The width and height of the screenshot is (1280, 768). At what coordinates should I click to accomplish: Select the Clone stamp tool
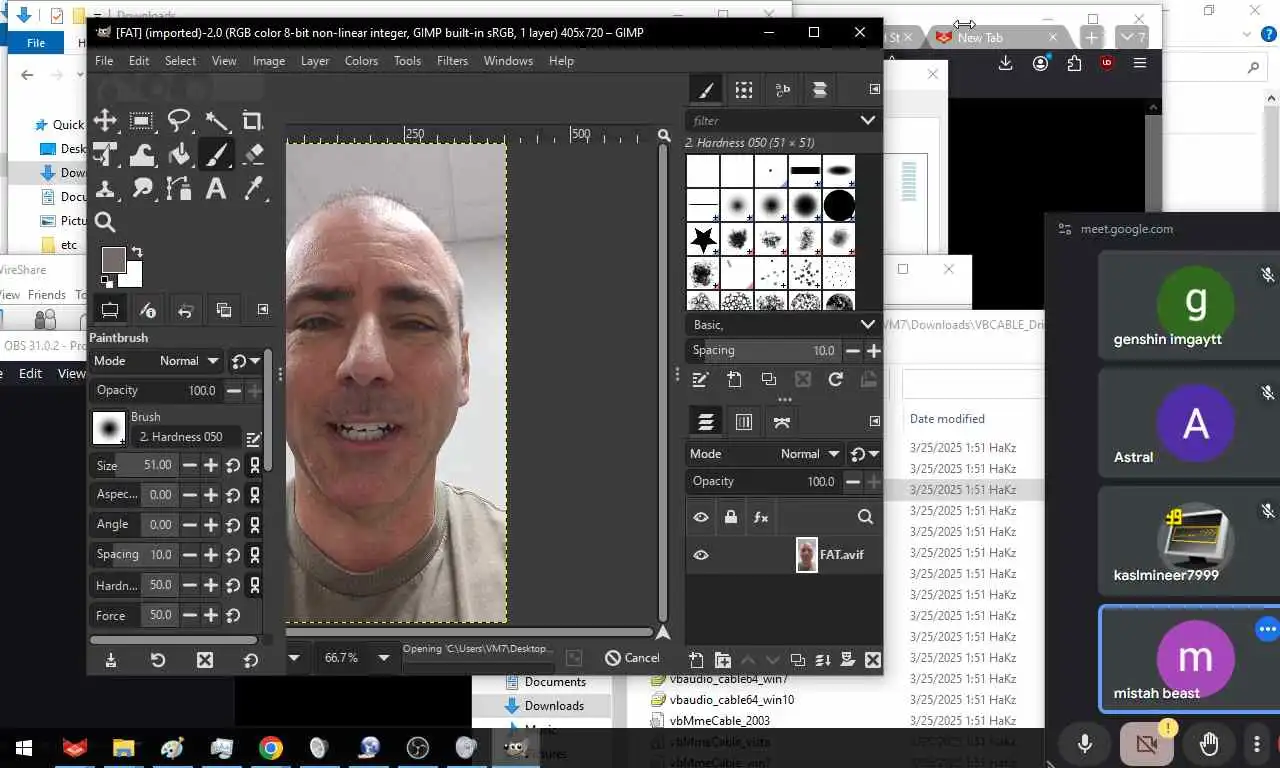coord(105,188)
